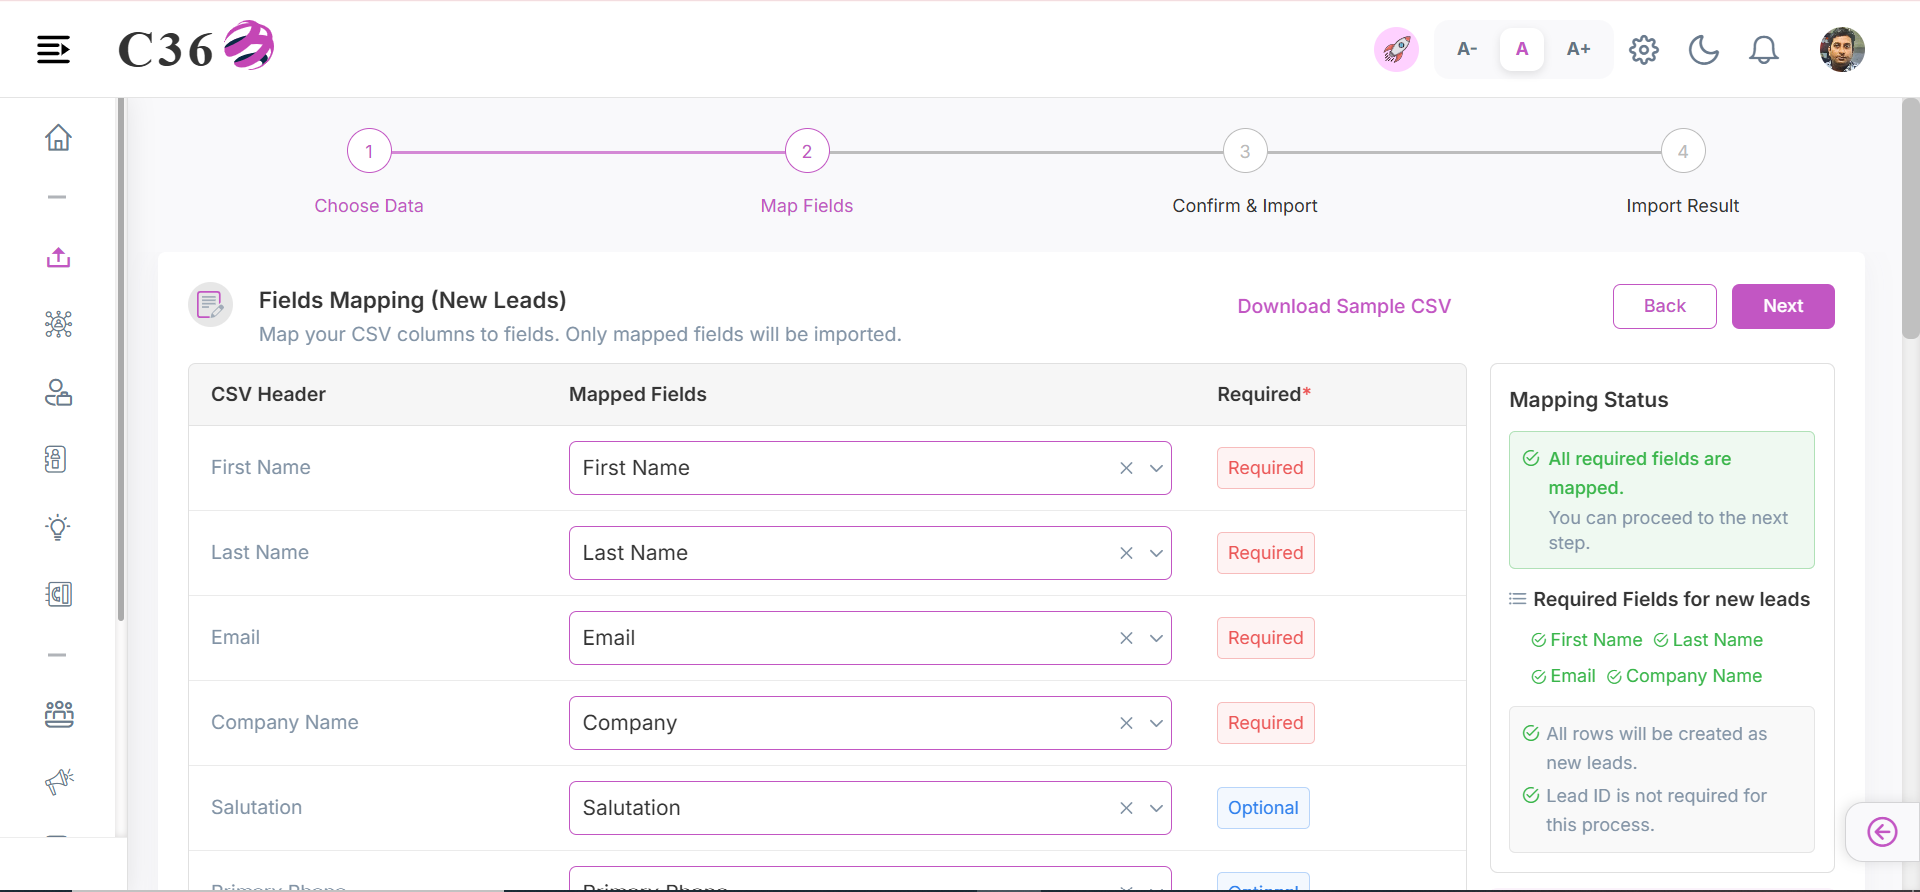Open the notifications bell
This screenshot has width=1920, height=892.
[1763, 49]
